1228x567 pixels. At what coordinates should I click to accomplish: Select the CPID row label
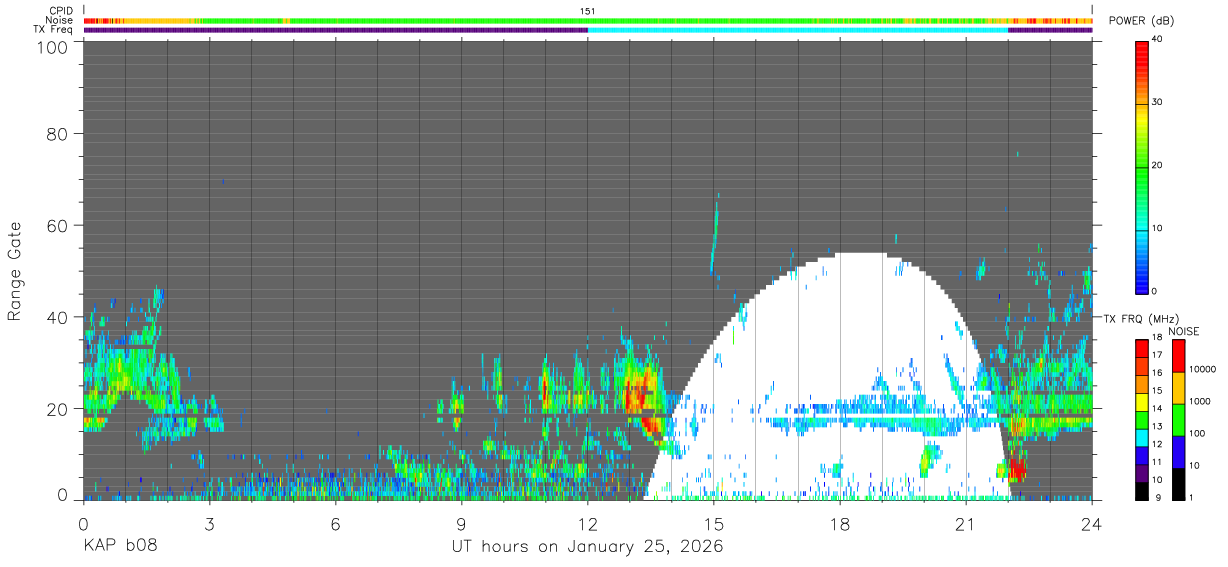(x=60, y=11)
